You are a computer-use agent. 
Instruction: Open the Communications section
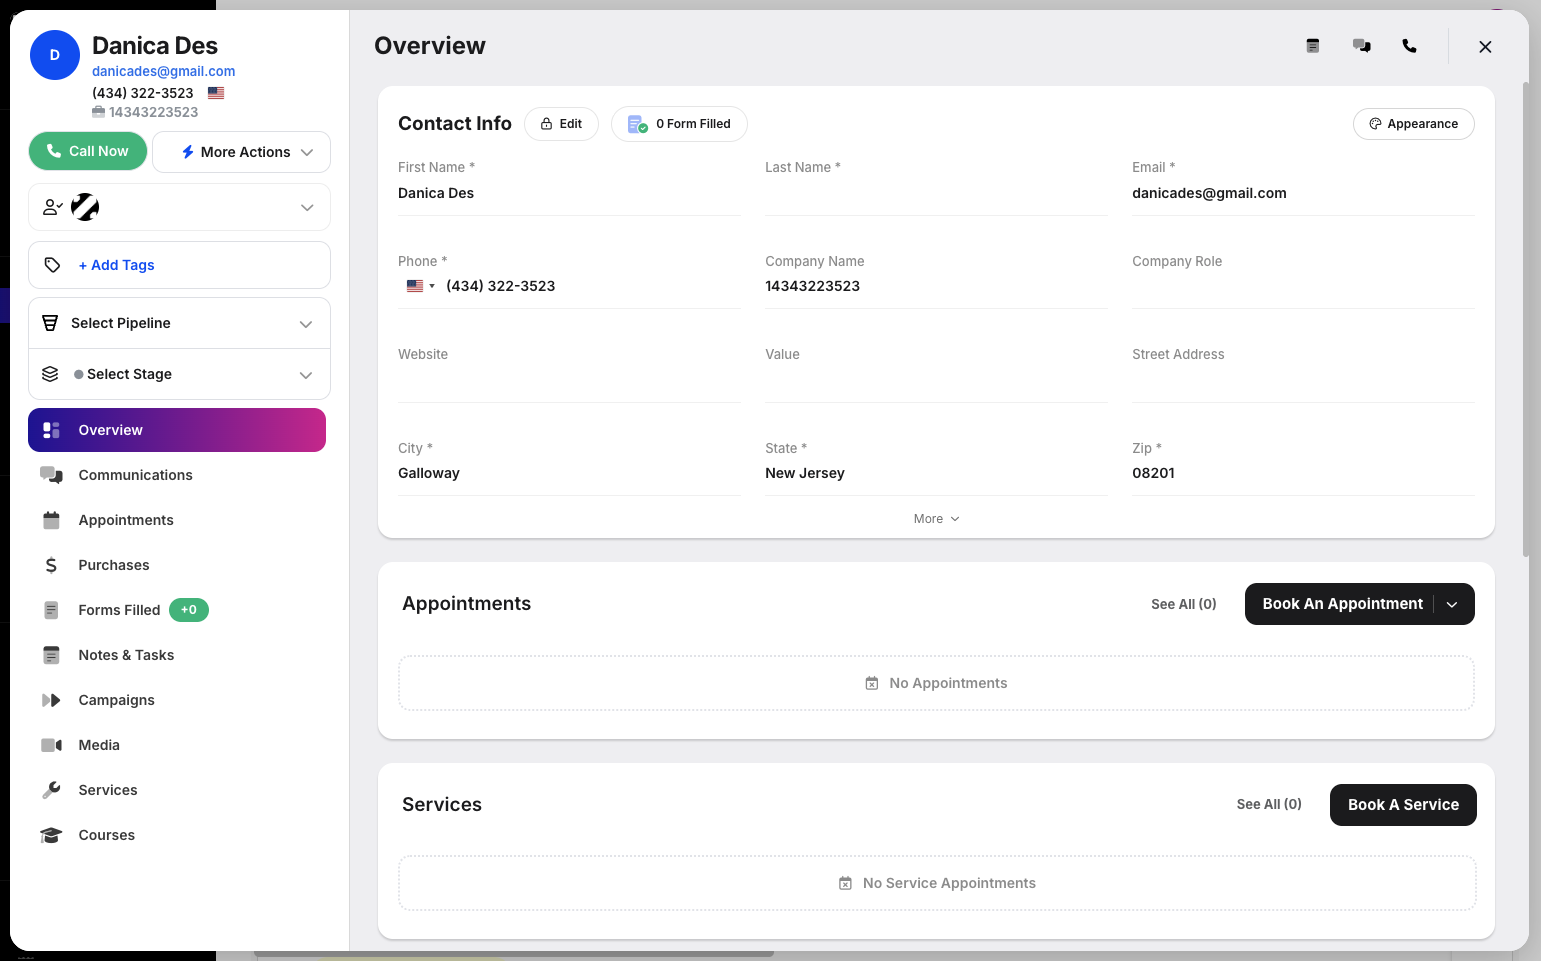[177, 475]
